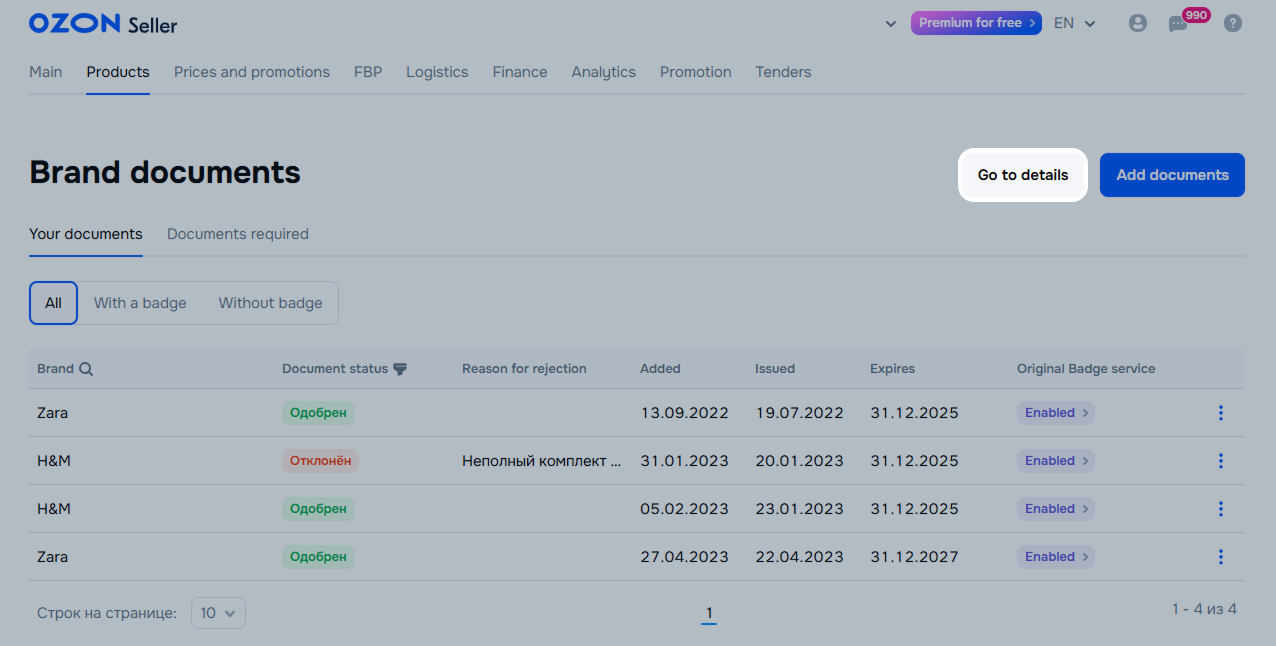
Task: Open the Promotion tab
Action: [696, 72]
